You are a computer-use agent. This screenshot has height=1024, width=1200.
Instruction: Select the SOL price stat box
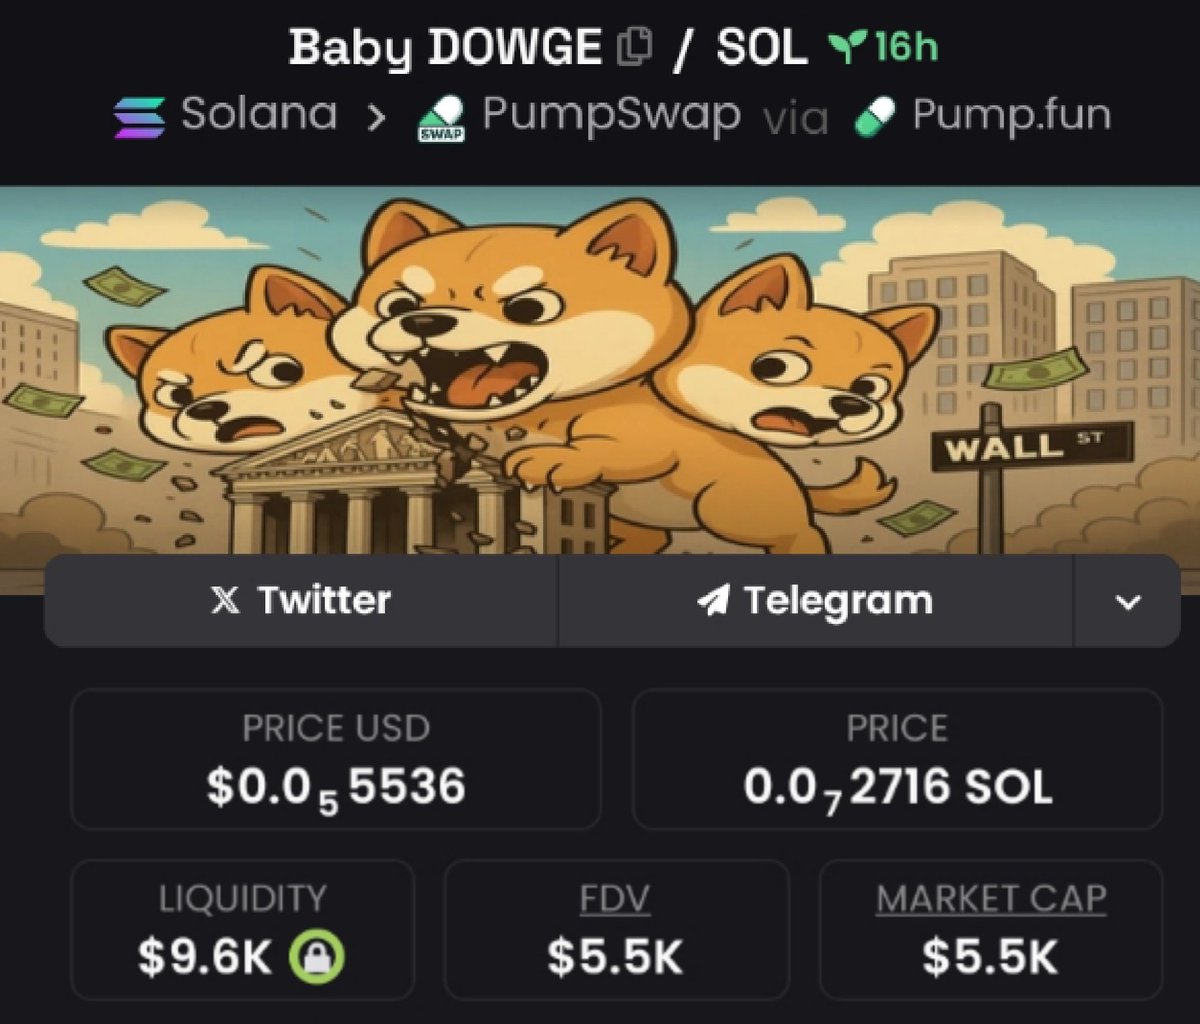click(x=897, y=759)
